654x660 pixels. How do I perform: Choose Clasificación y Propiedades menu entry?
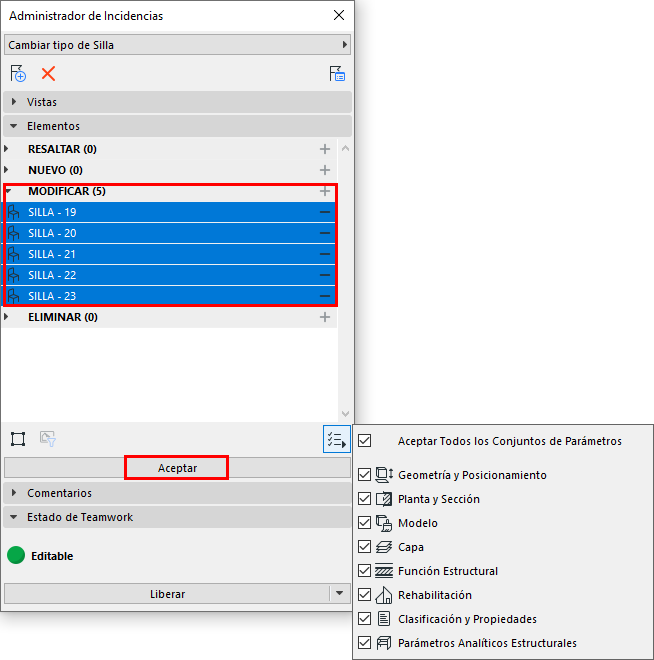pos(503,619)
